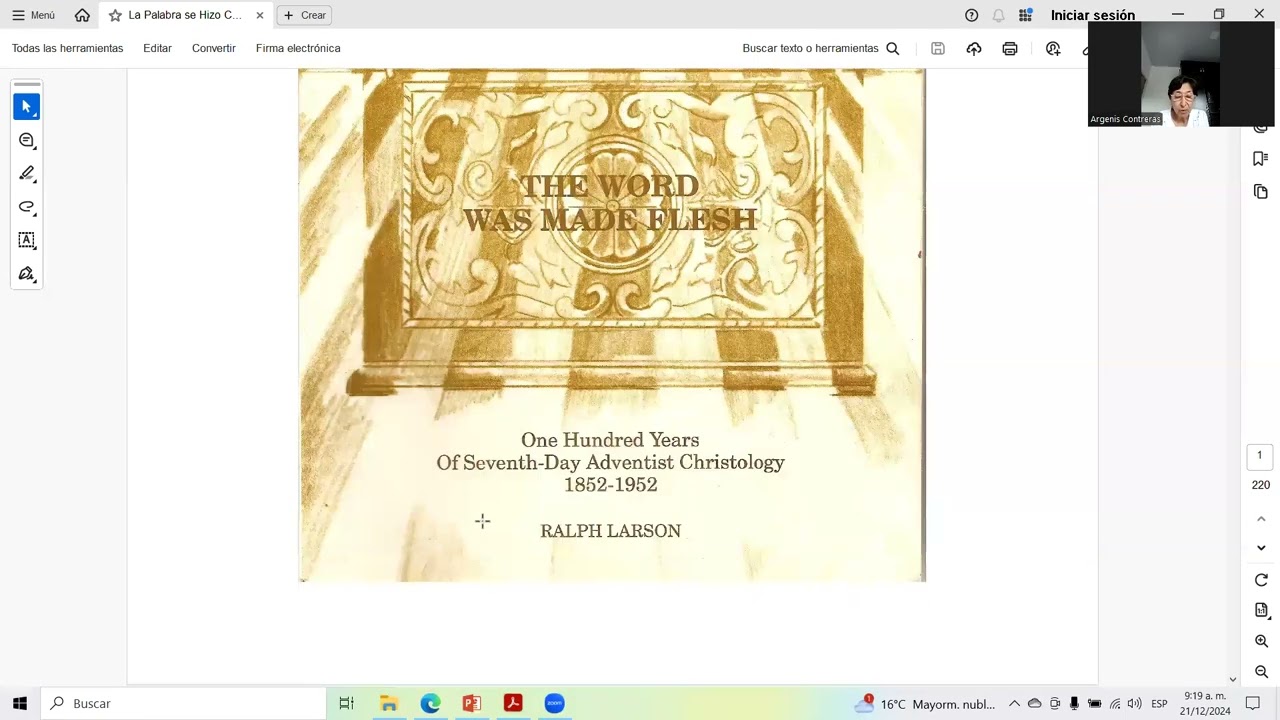Go to the Acrobat home screen icon
The width and height of the screenshot is (1280, 720).
82,15
